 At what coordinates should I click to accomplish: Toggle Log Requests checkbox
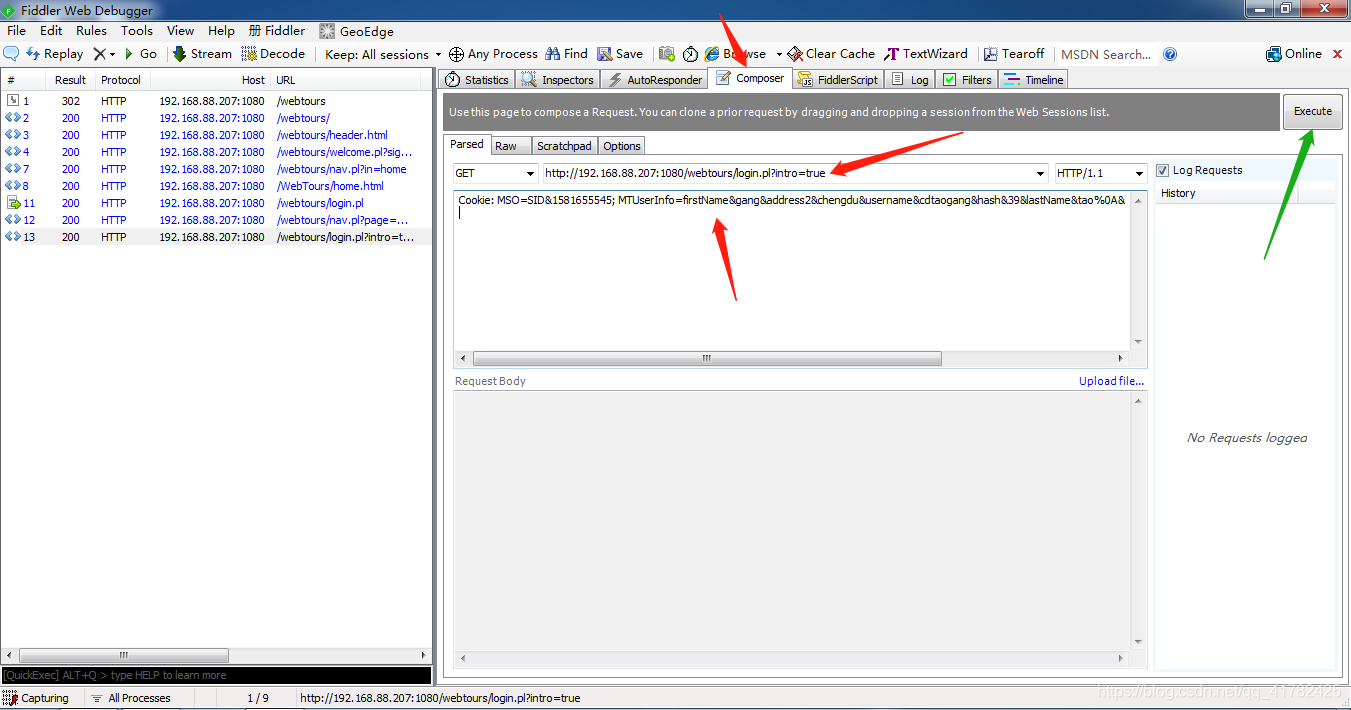1163,171
